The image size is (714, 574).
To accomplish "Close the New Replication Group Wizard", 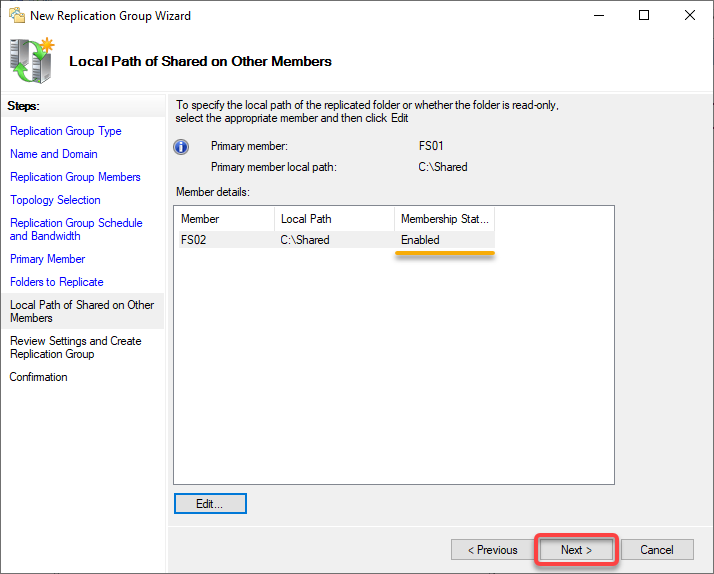I will (690, 15).
